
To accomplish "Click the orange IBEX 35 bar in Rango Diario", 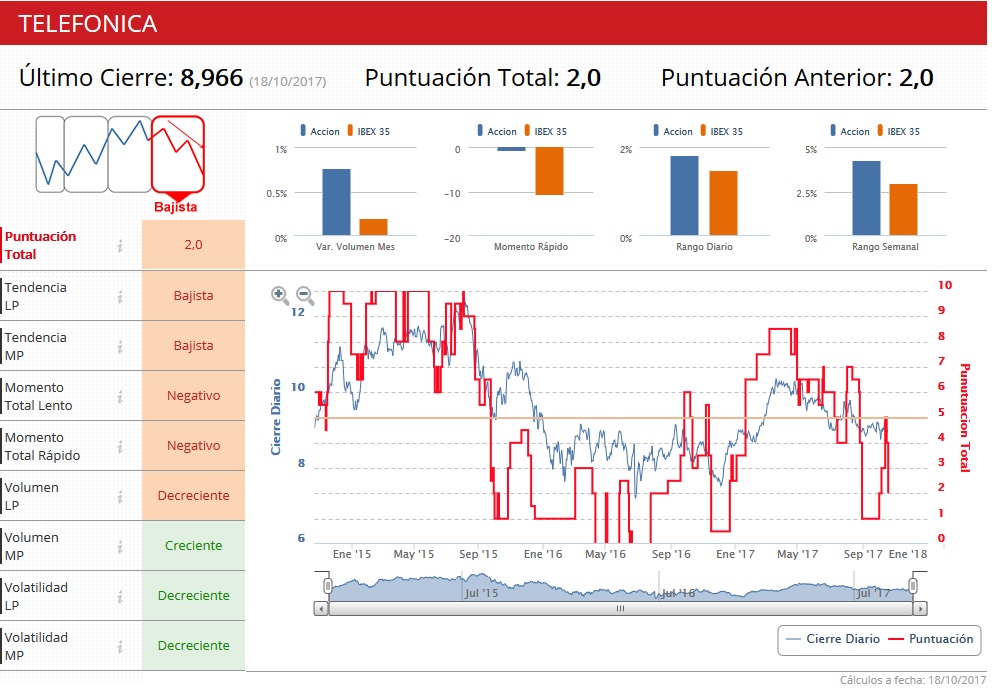I will click(723, 203).
